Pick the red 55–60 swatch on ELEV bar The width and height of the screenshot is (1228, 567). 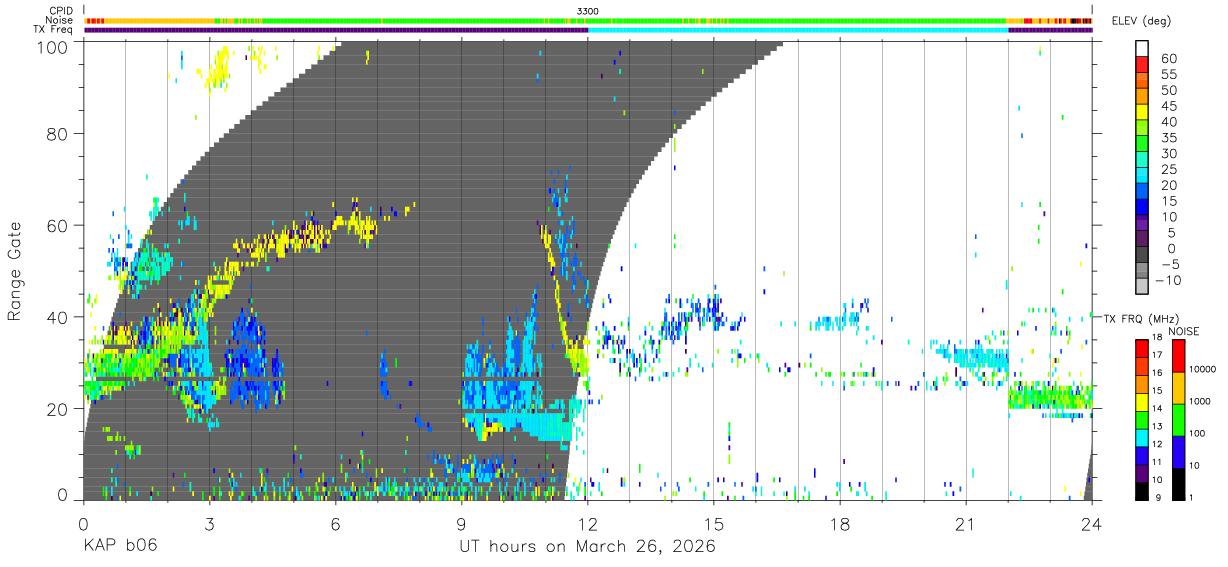point(1144,66)
